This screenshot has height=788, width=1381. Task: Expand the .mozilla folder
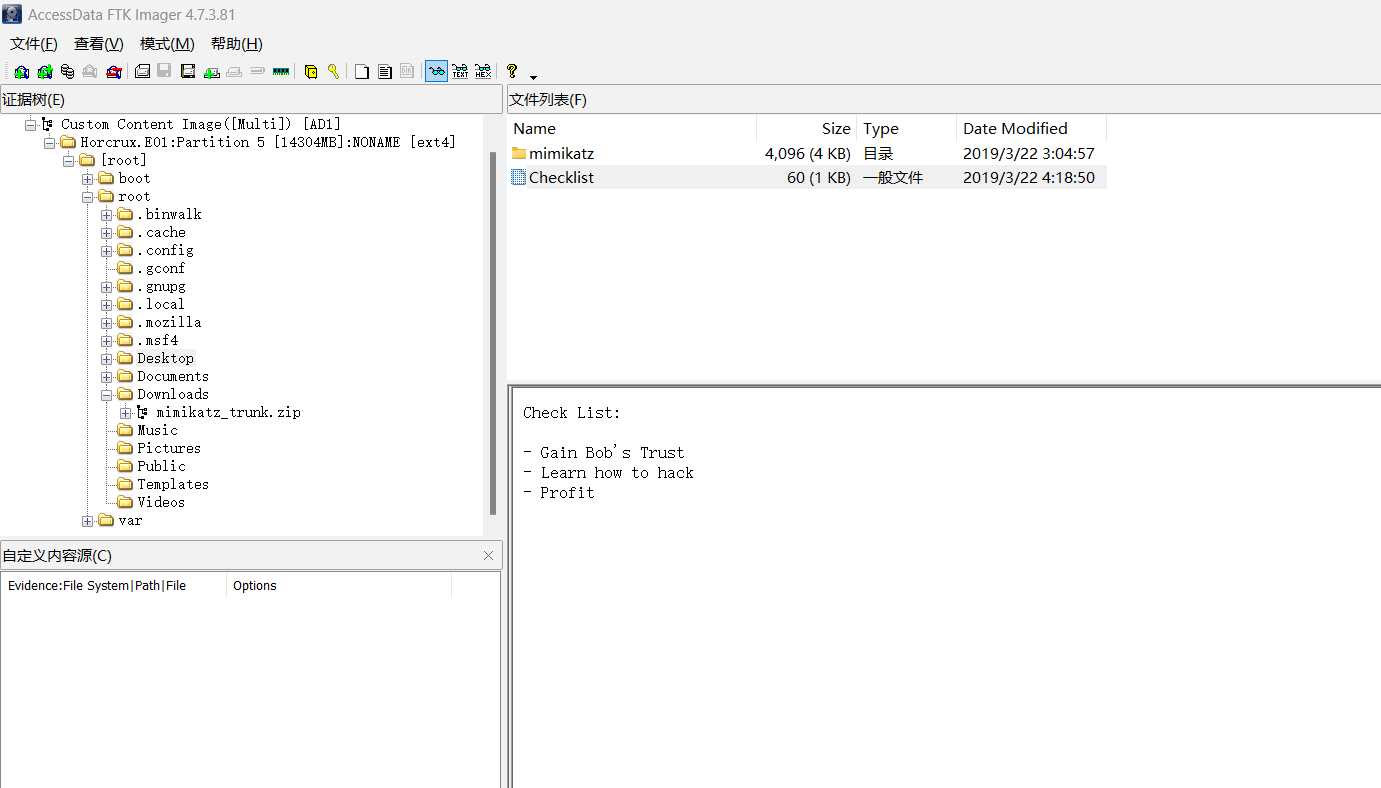pyautogui.click(x=106, y=322)
